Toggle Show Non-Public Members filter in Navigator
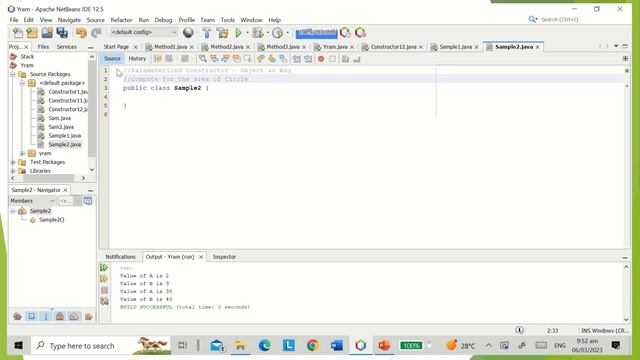The height and width of the screenshot is (360, 640). tap(60, 316)
